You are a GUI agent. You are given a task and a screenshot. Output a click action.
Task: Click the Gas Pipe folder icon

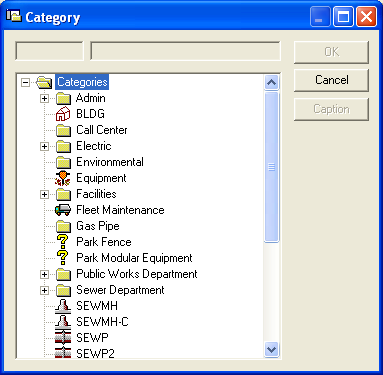click(x=63, y=226)
